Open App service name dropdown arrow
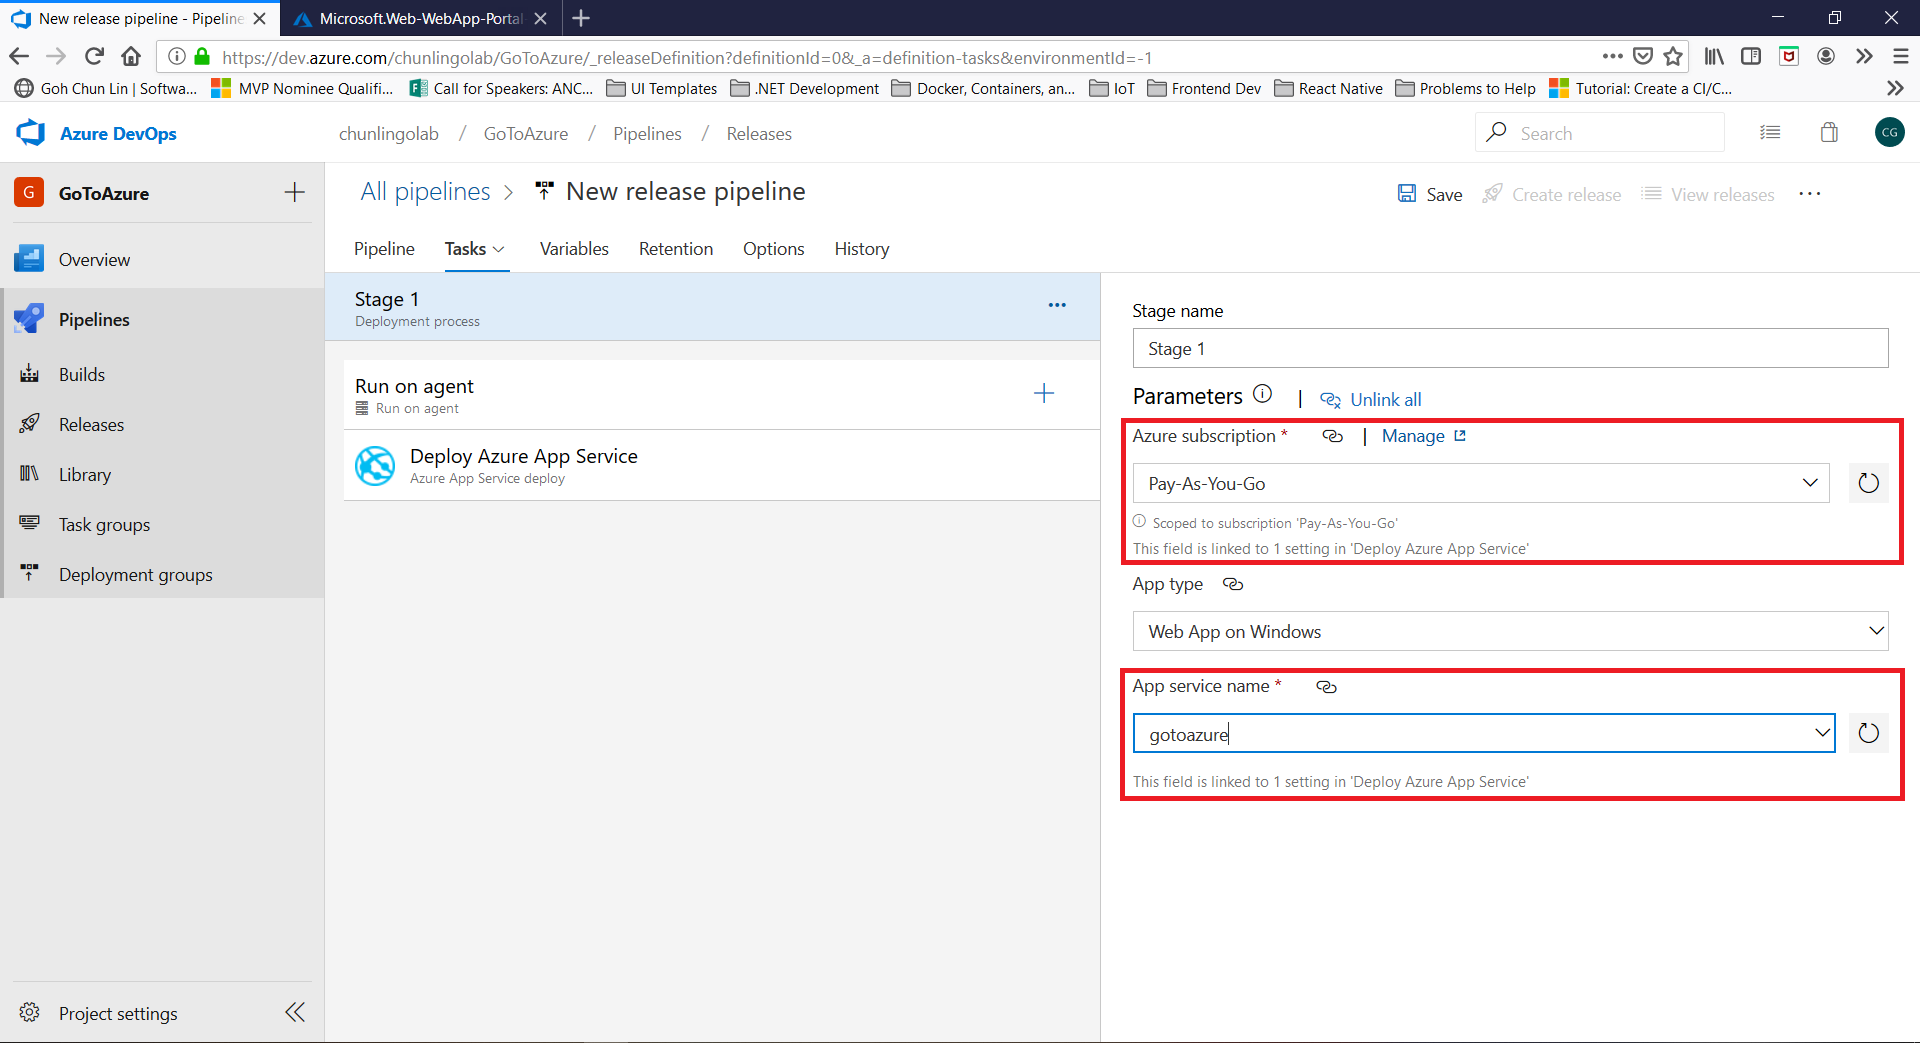 click(x=1822, y=733)
